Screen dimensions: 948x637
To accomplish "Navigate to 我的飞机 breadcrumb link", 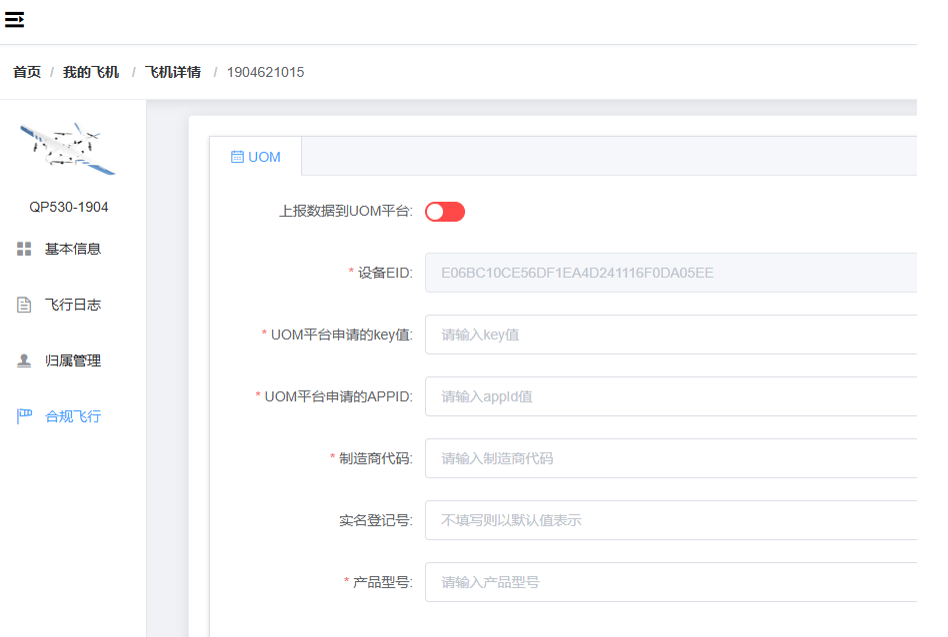I will point(91,72).
